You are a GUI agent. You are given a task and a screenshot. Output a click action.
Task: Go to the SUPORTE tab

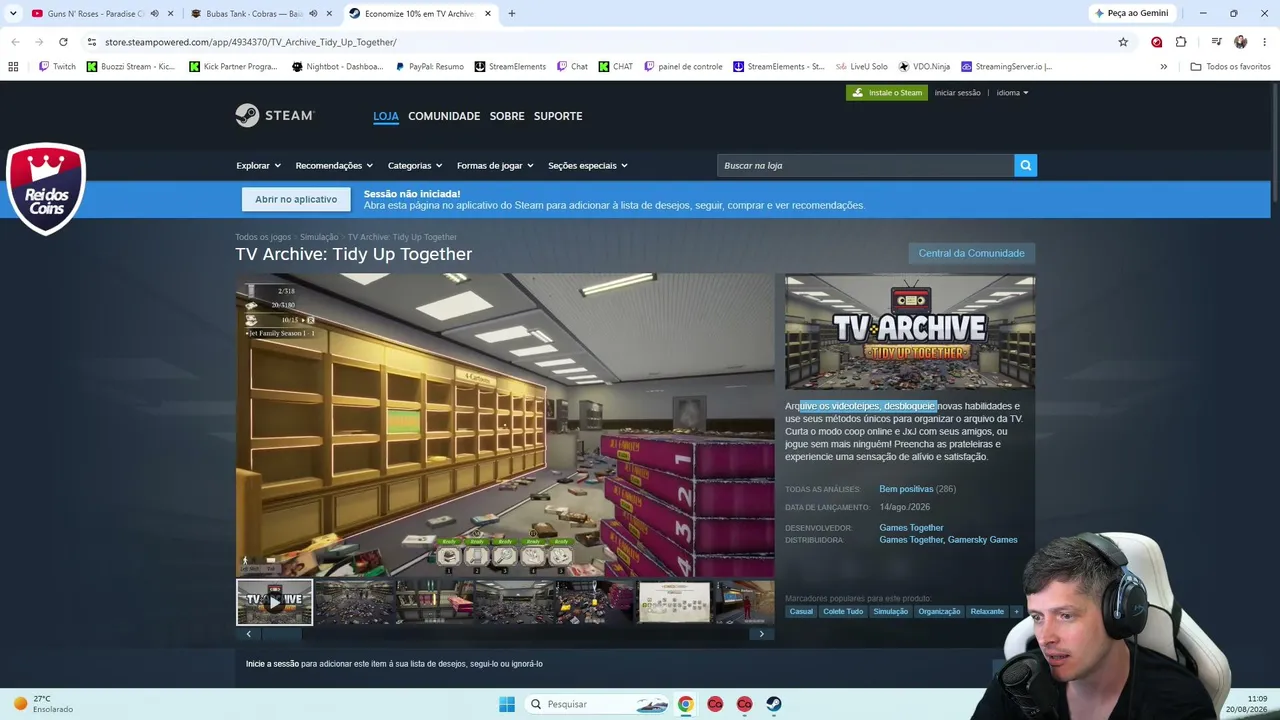558,116
